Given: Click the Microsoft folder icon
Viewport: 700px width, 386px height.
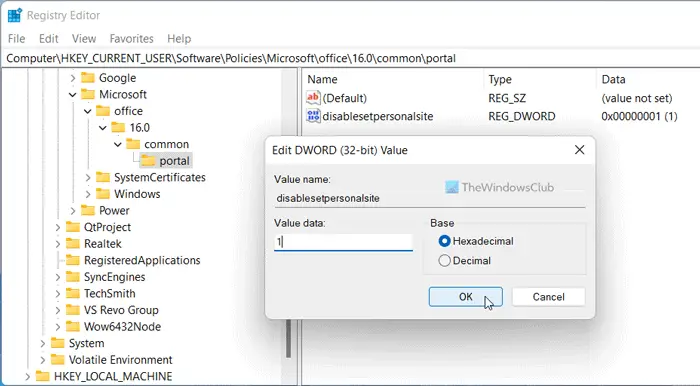Looking at the screenshot, I should coord(88,95).
